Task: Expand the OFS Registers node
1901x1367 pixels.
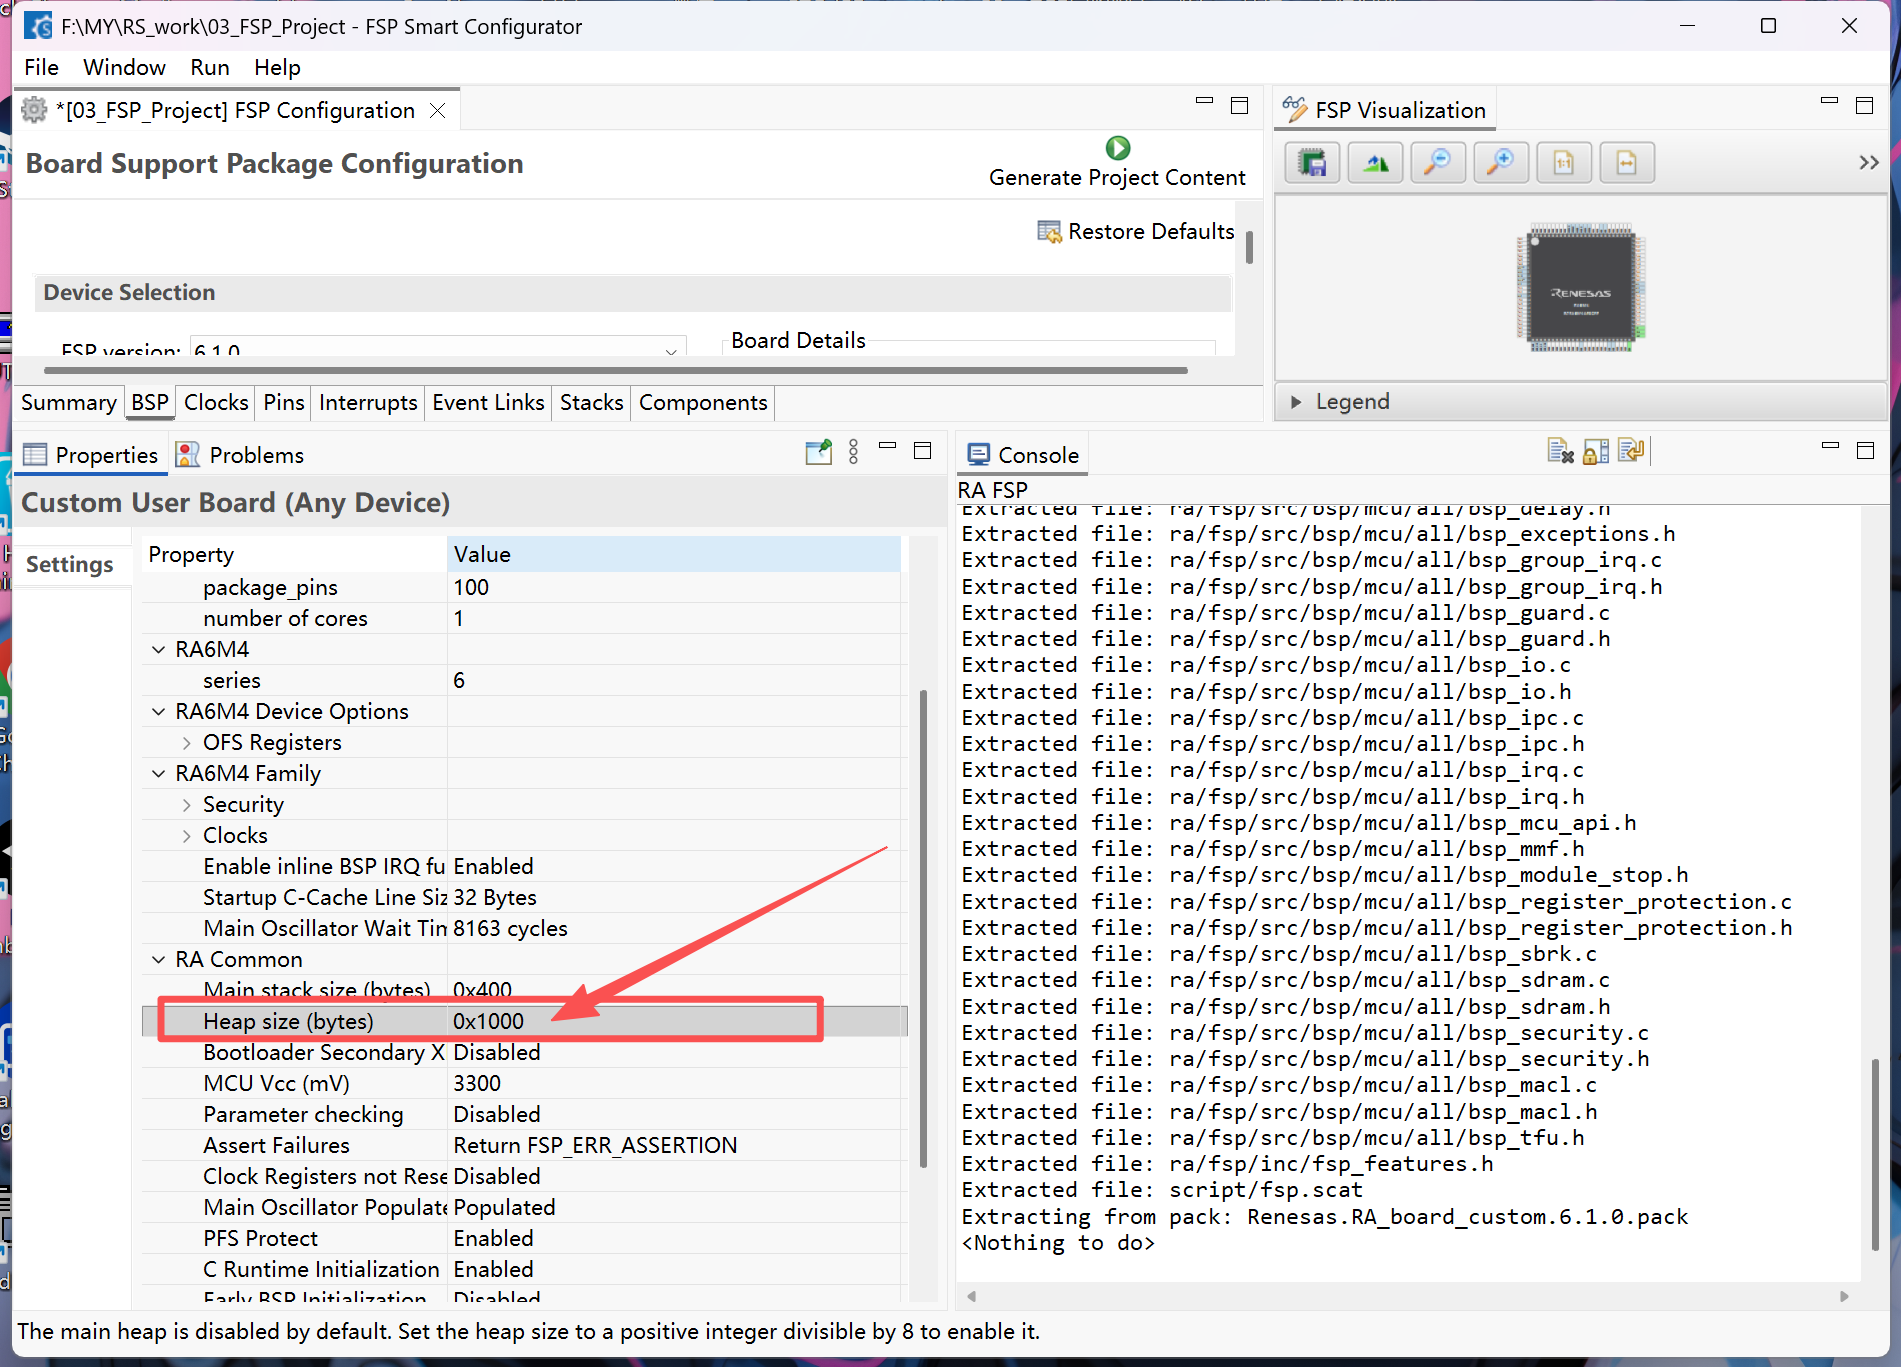Action: (186, 743)
